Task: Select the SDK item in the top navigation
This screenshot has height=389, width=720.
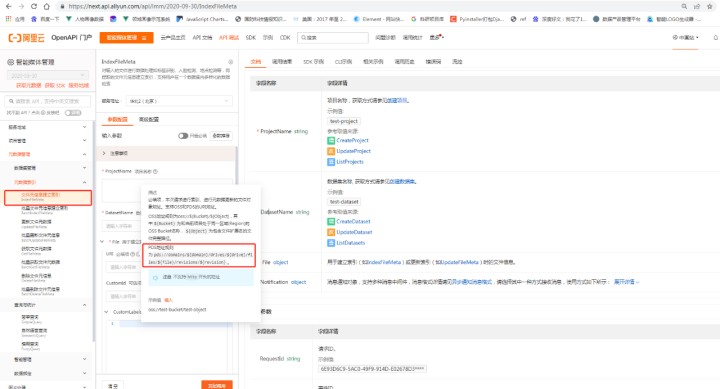Action: click(x=251, y=38)
